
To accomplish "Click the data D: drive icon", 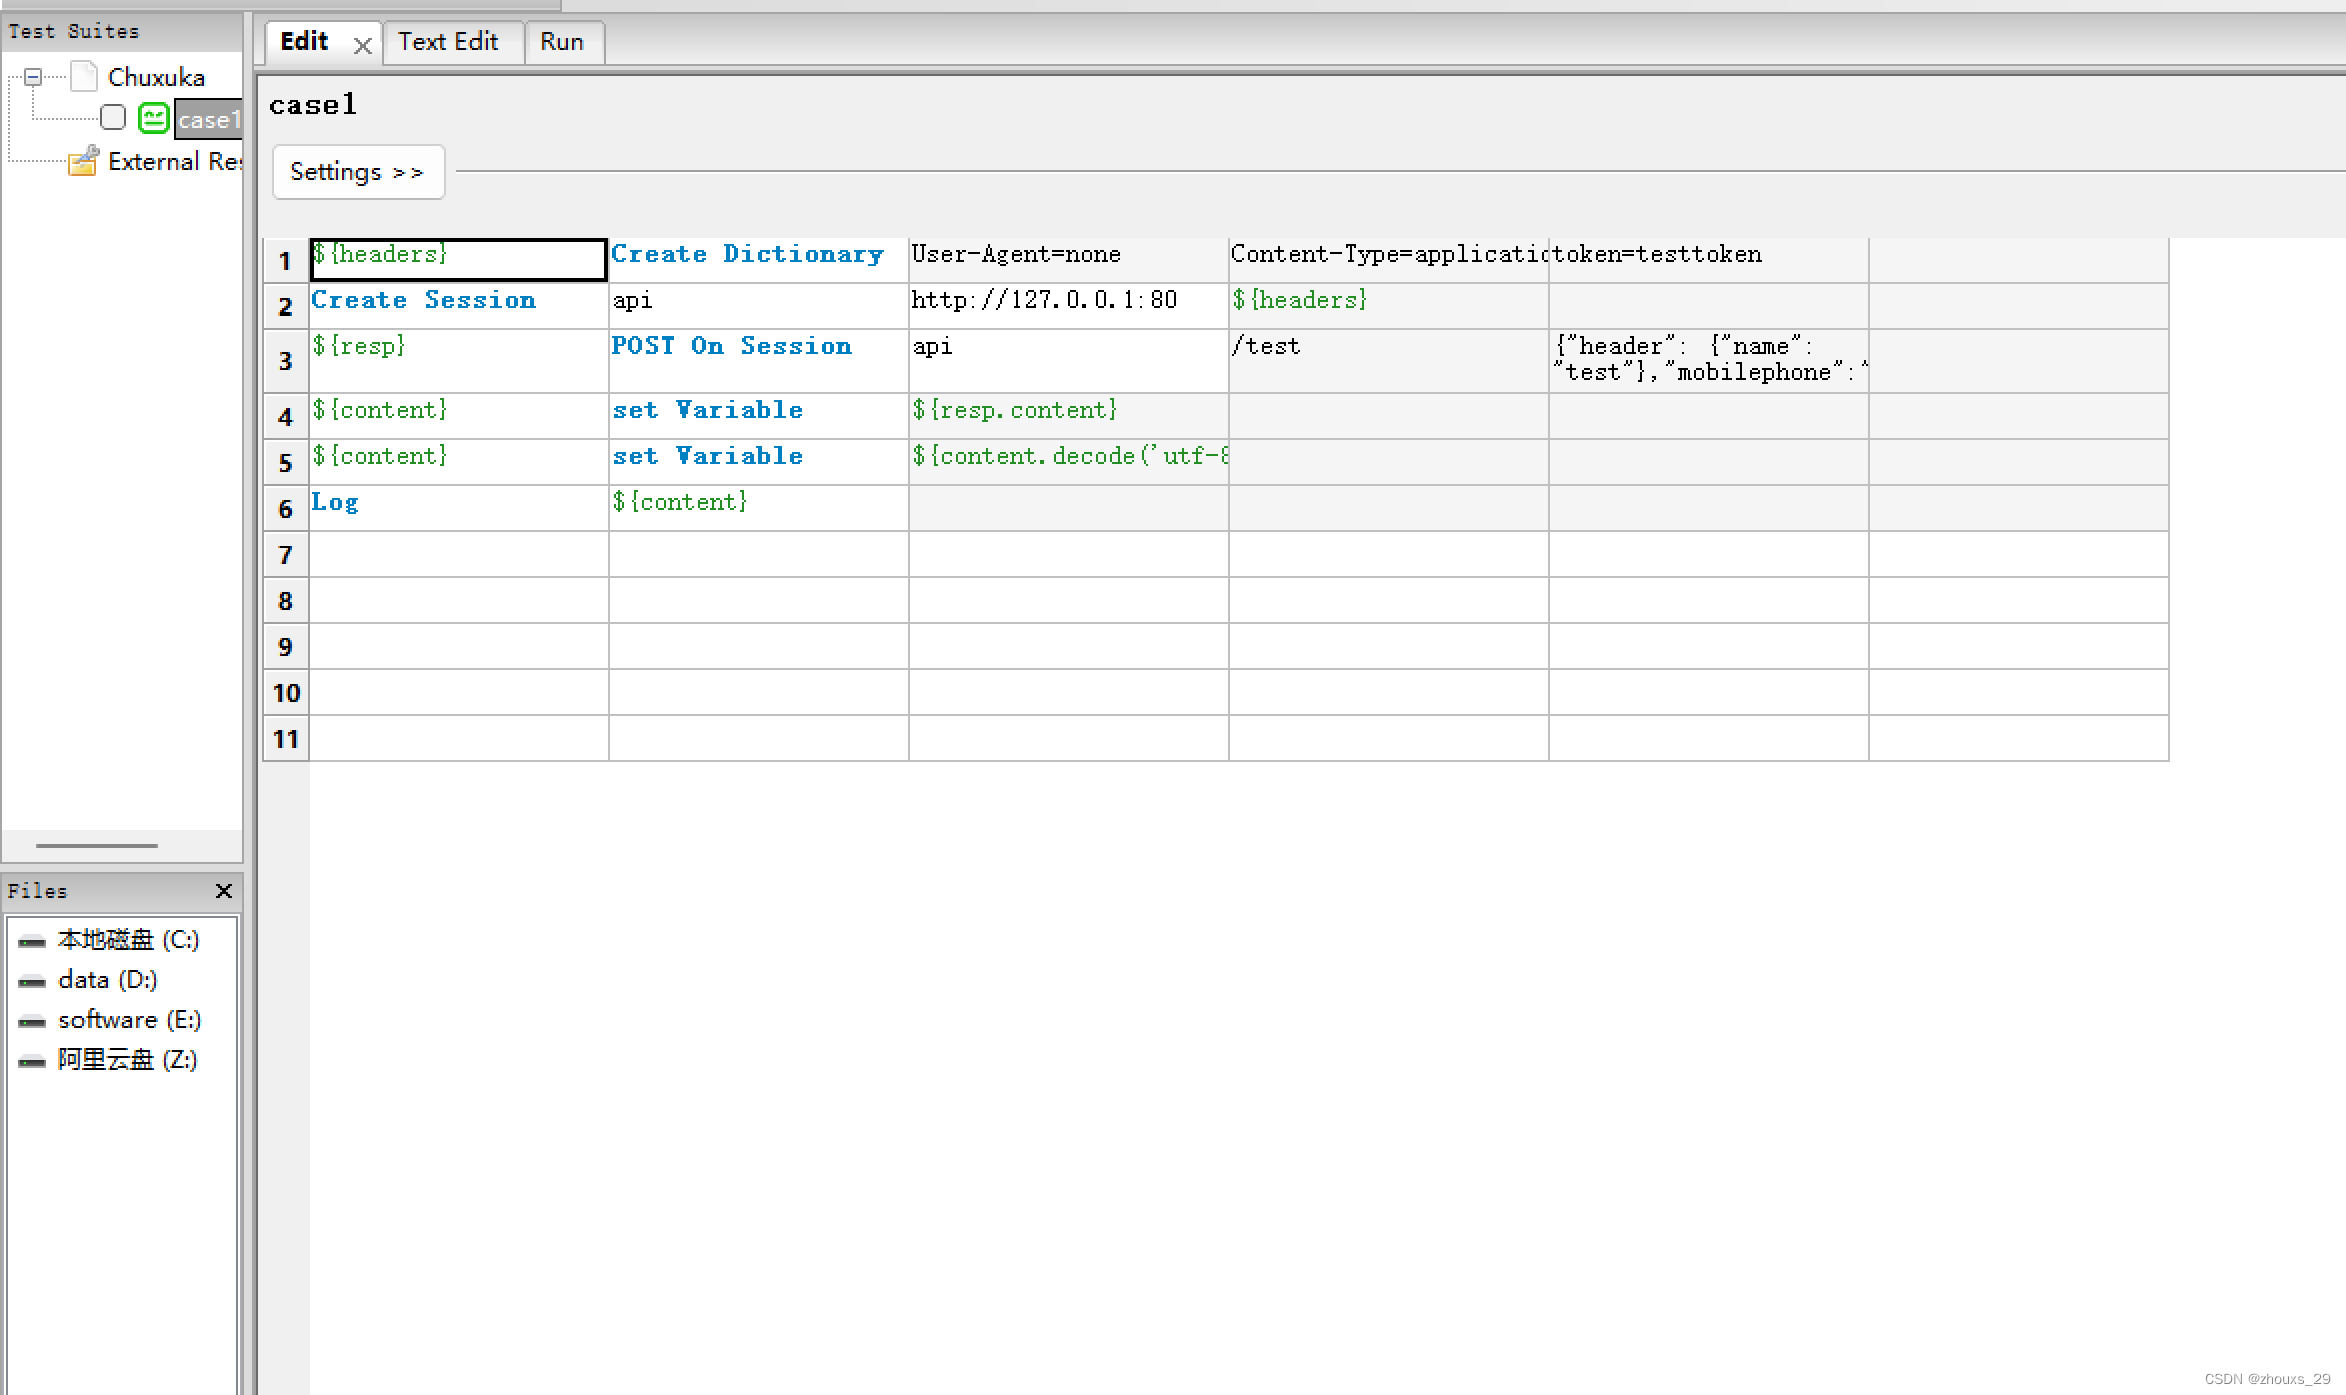I will pyautogui.click(x=32, y=981).
